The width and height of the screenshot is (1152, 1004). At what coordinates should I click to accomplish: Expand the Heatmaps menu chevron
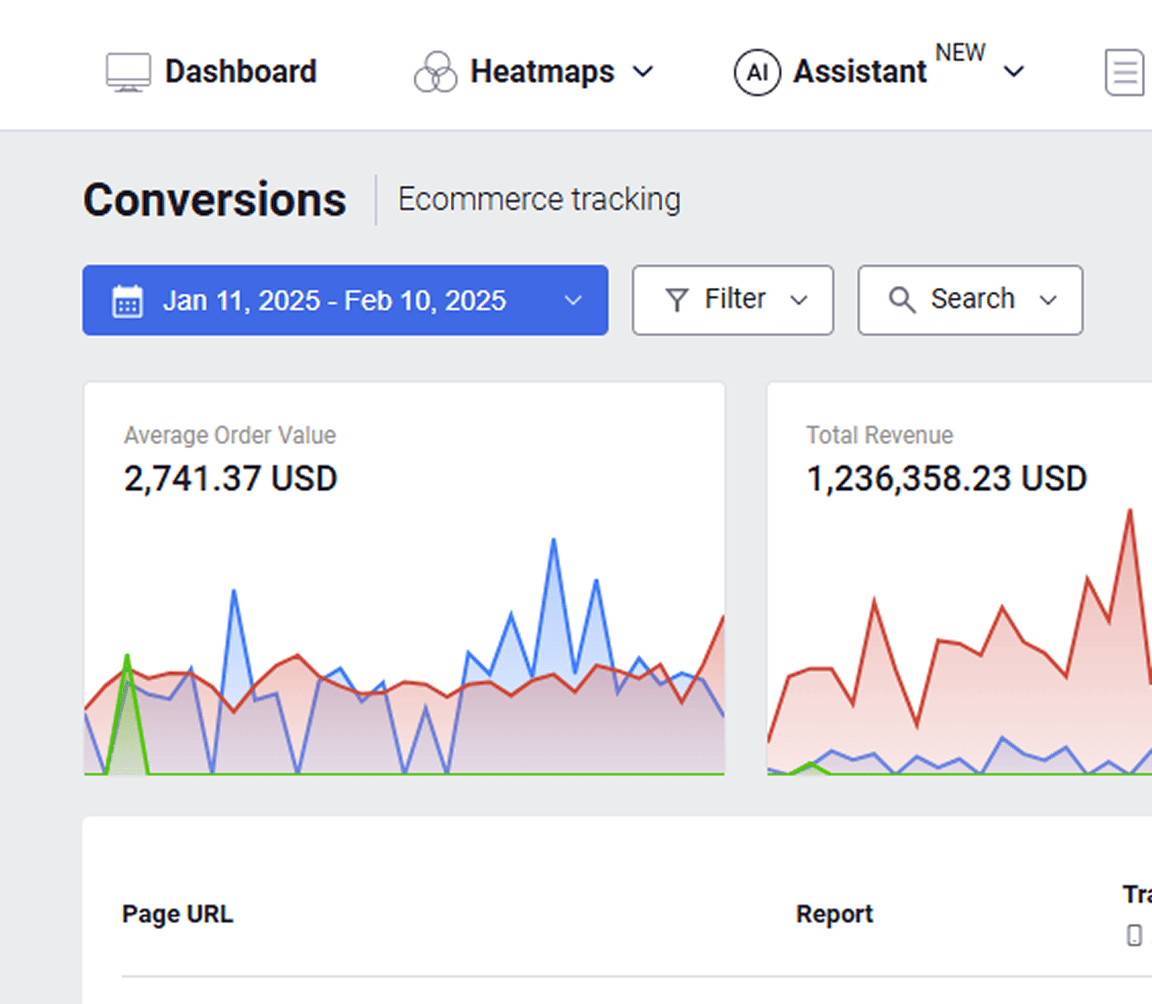644,72
